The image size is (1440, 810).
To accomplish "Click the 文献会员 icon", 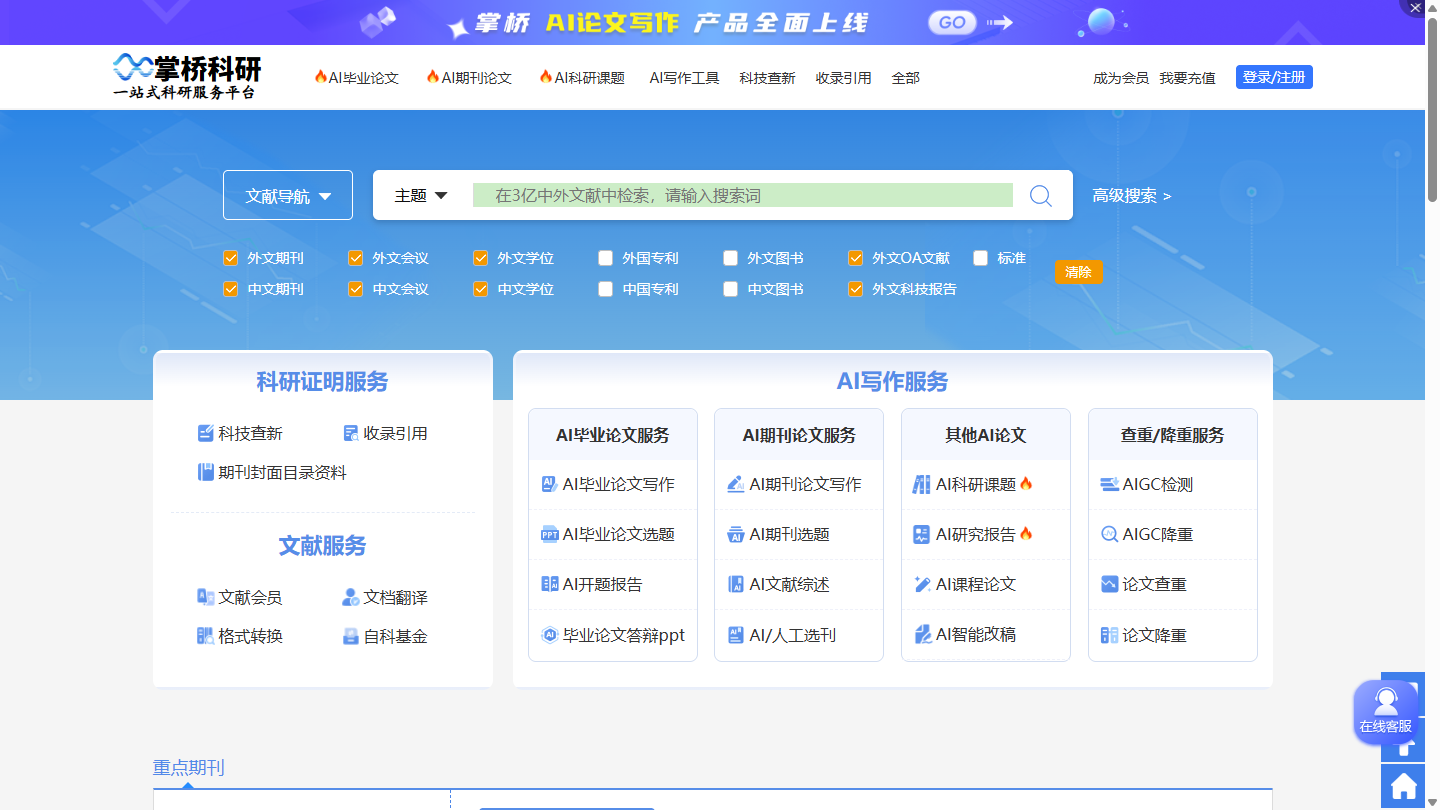I will [x=206, y=597].
